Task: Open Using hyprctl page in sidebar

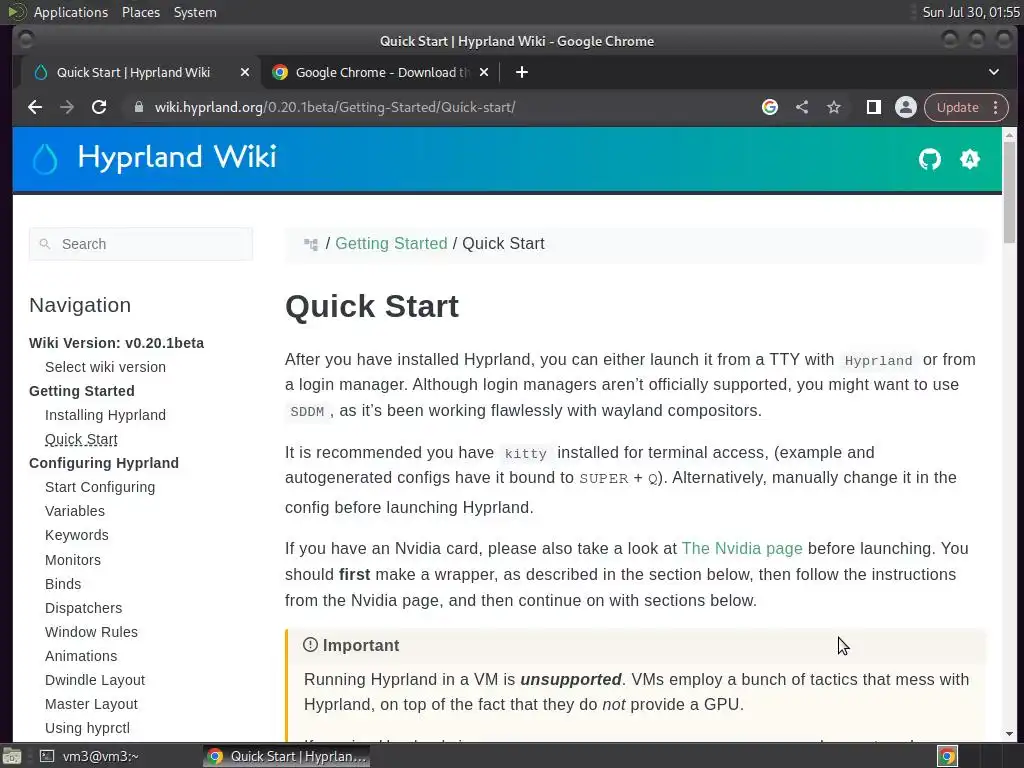Action: click(88, 728)
